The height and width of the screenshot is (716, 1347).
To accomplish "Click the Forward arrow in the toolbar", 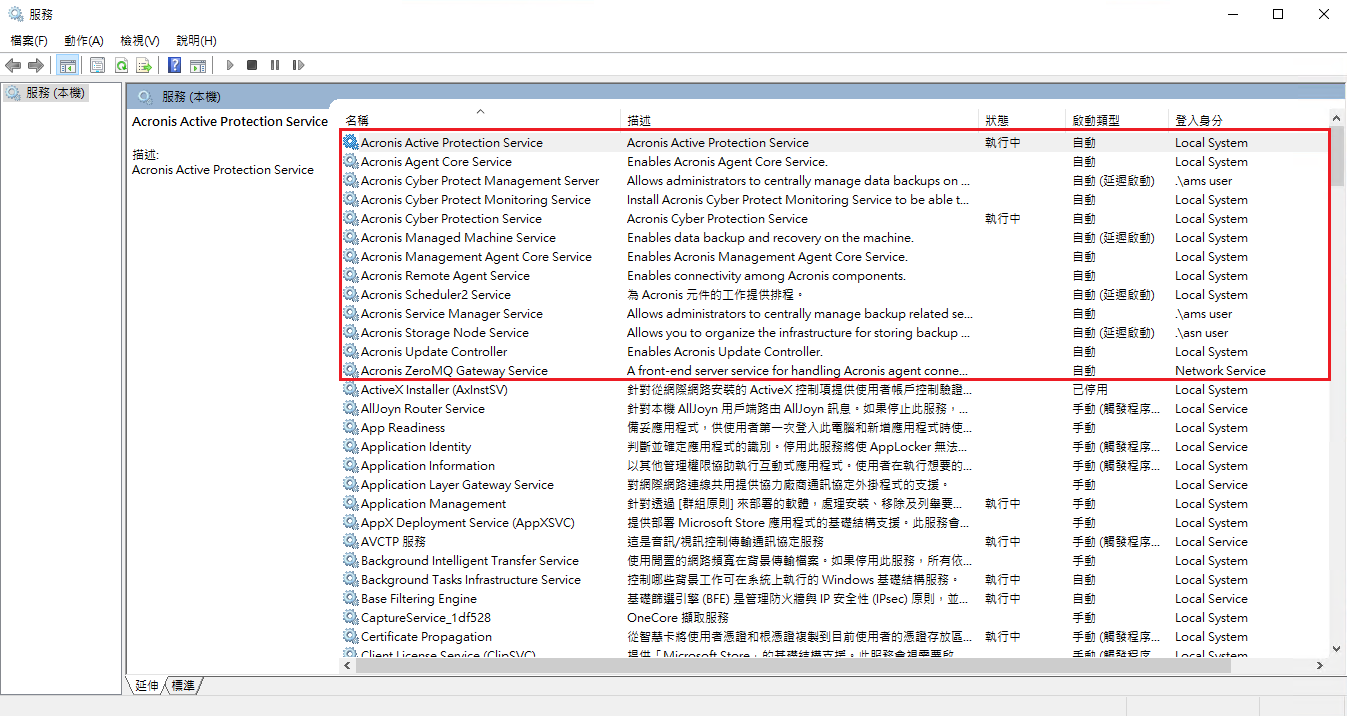I will point(36,65).
